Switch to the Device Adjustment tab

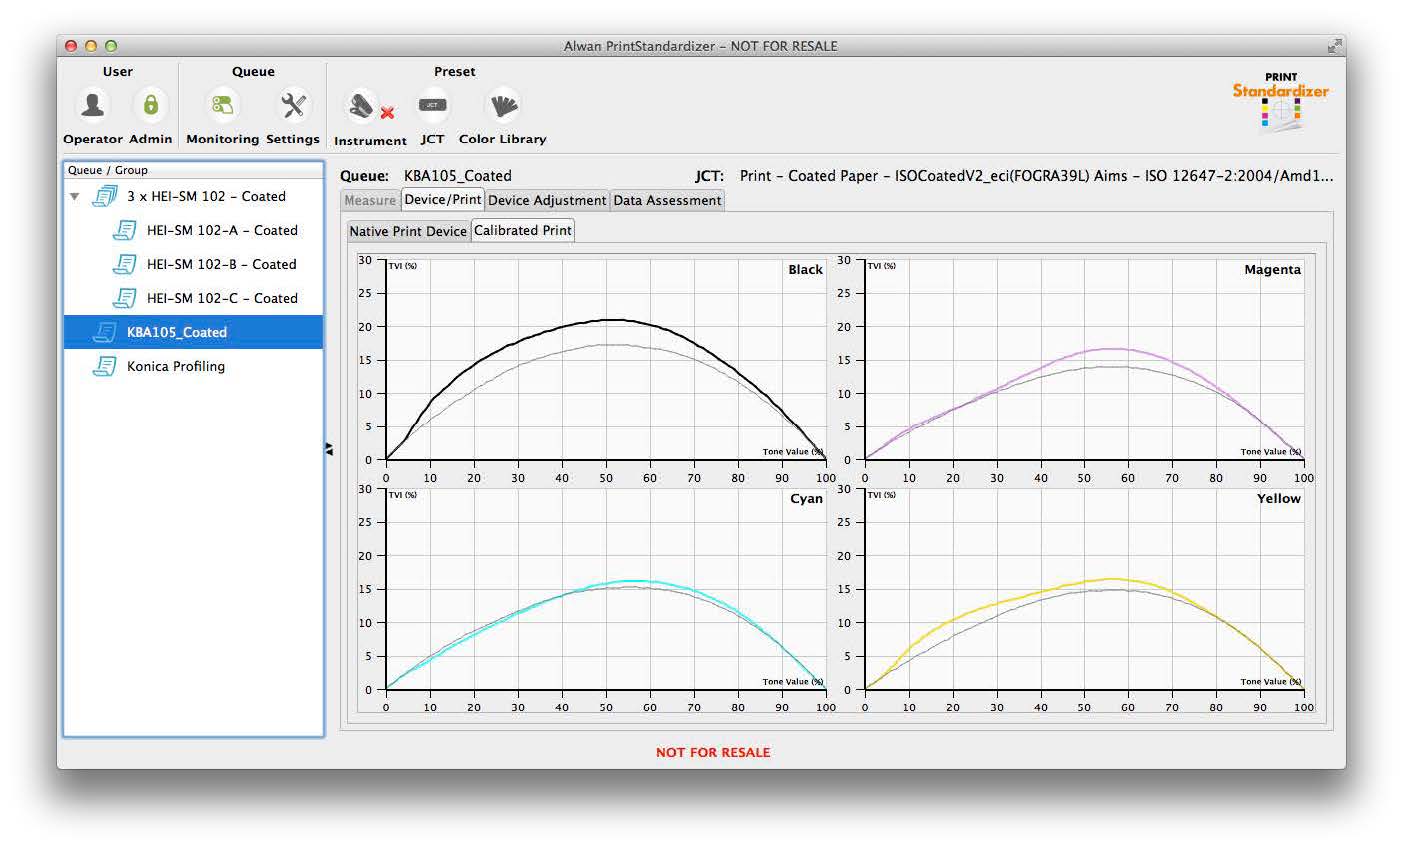coord(547,200)
